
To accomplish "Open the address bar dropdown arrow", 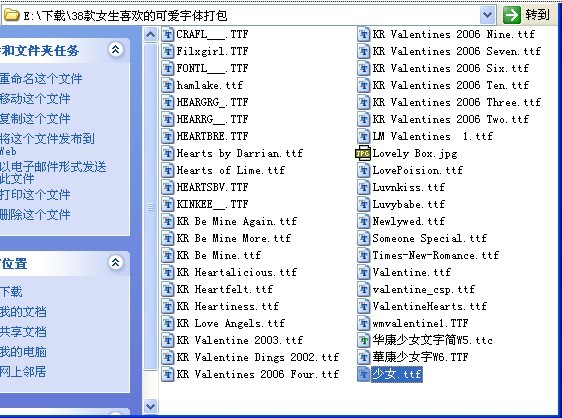I will [487, 15].
